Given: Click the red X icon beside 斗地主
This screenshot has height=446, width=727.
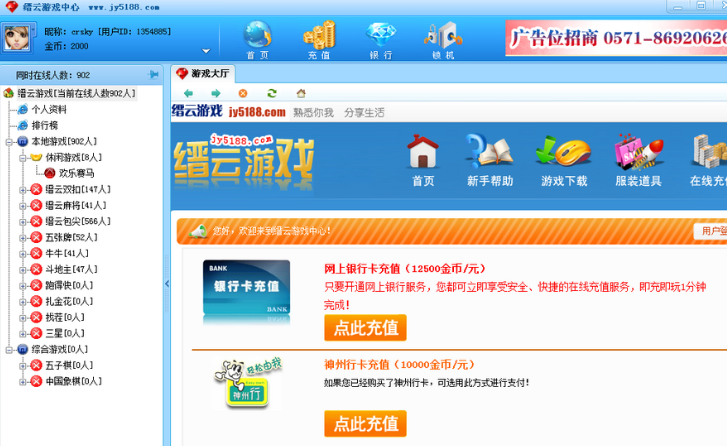Looking at the screenshot, I should 36,269.
